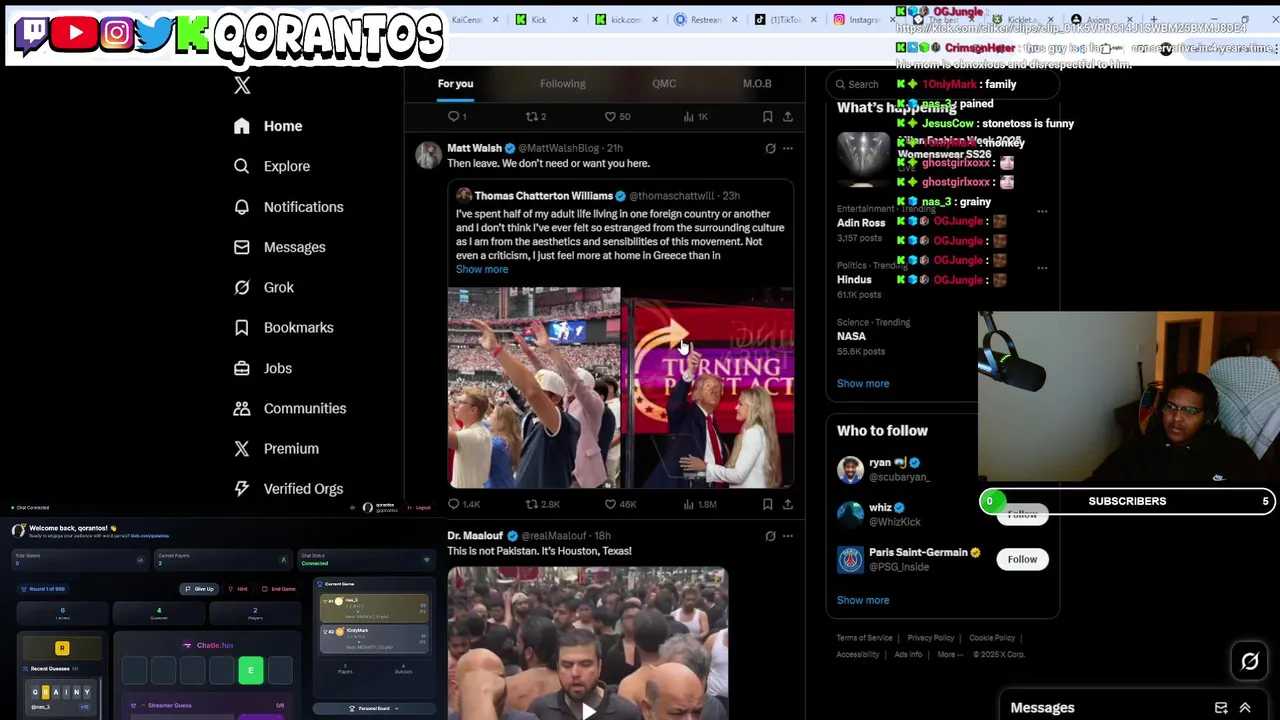The height and width of the screenshot is (720, 1280).
Task: Like Matt Walsh's post with 46K likes
Action: pyautogui.click(x=620, y=505)
